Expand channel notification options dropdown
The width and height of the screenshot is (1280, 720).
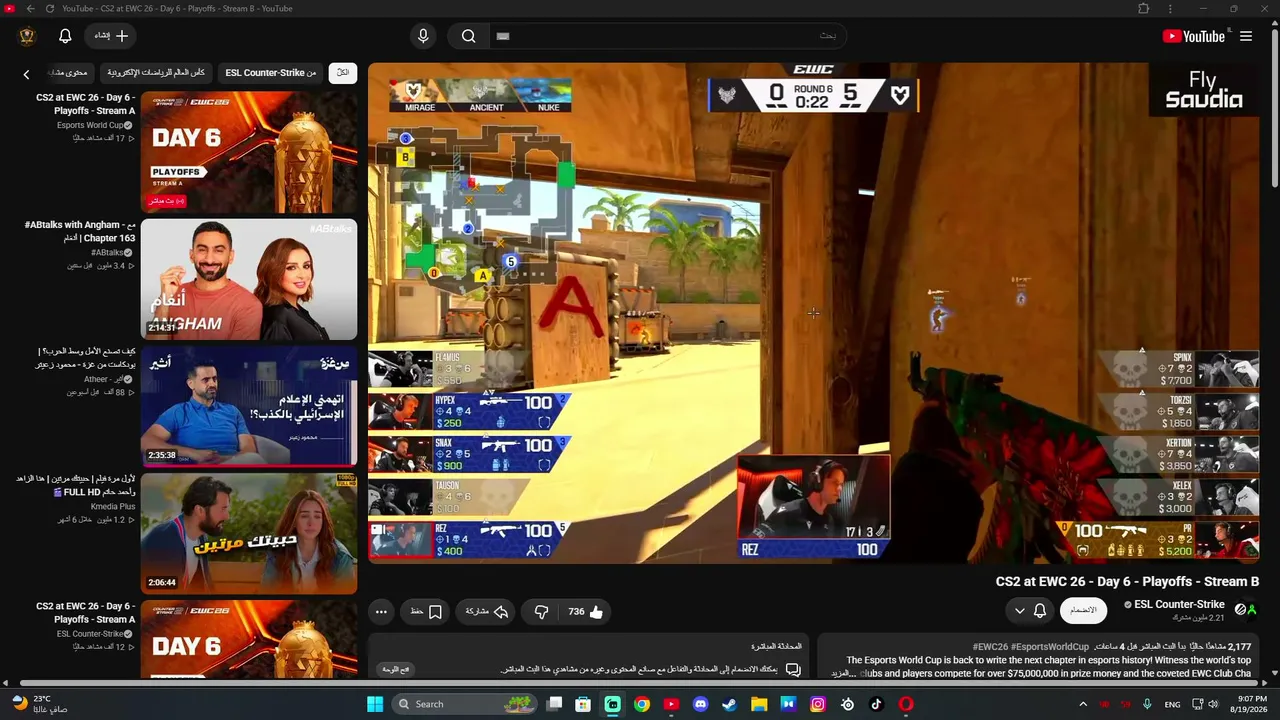1030,611
